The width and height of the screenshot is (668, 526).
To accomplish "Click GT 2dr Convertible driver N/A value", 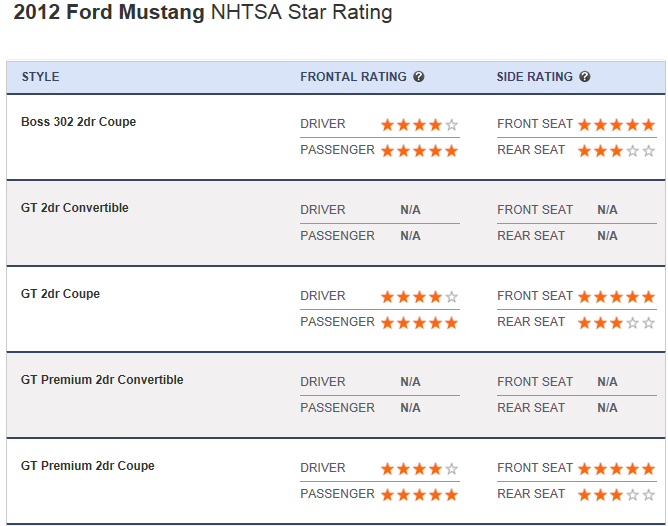I will (x=410, y=210).
